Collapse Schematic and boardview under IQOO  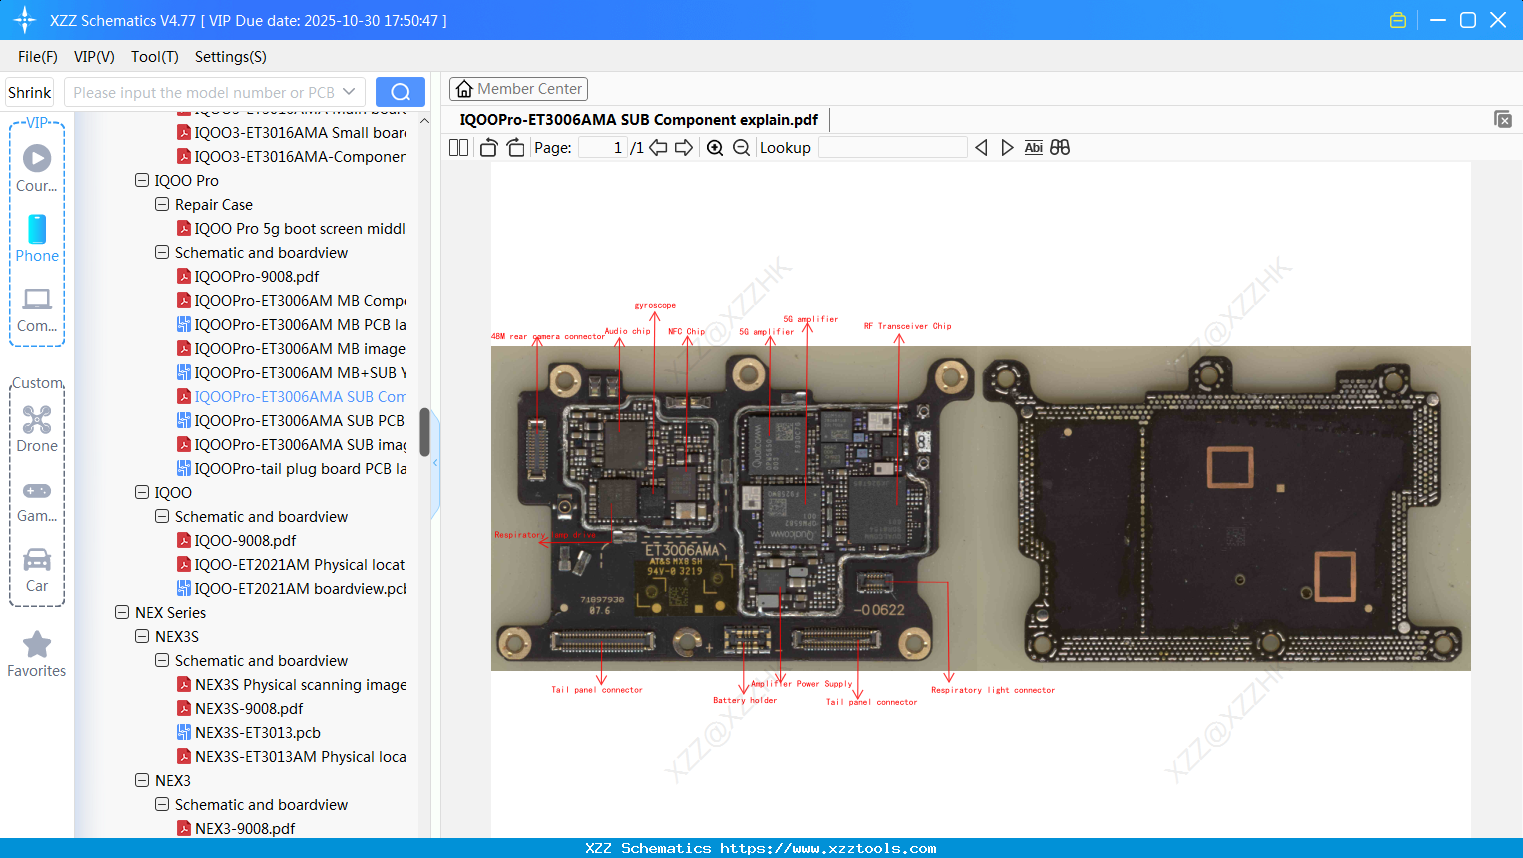point(162,517)
